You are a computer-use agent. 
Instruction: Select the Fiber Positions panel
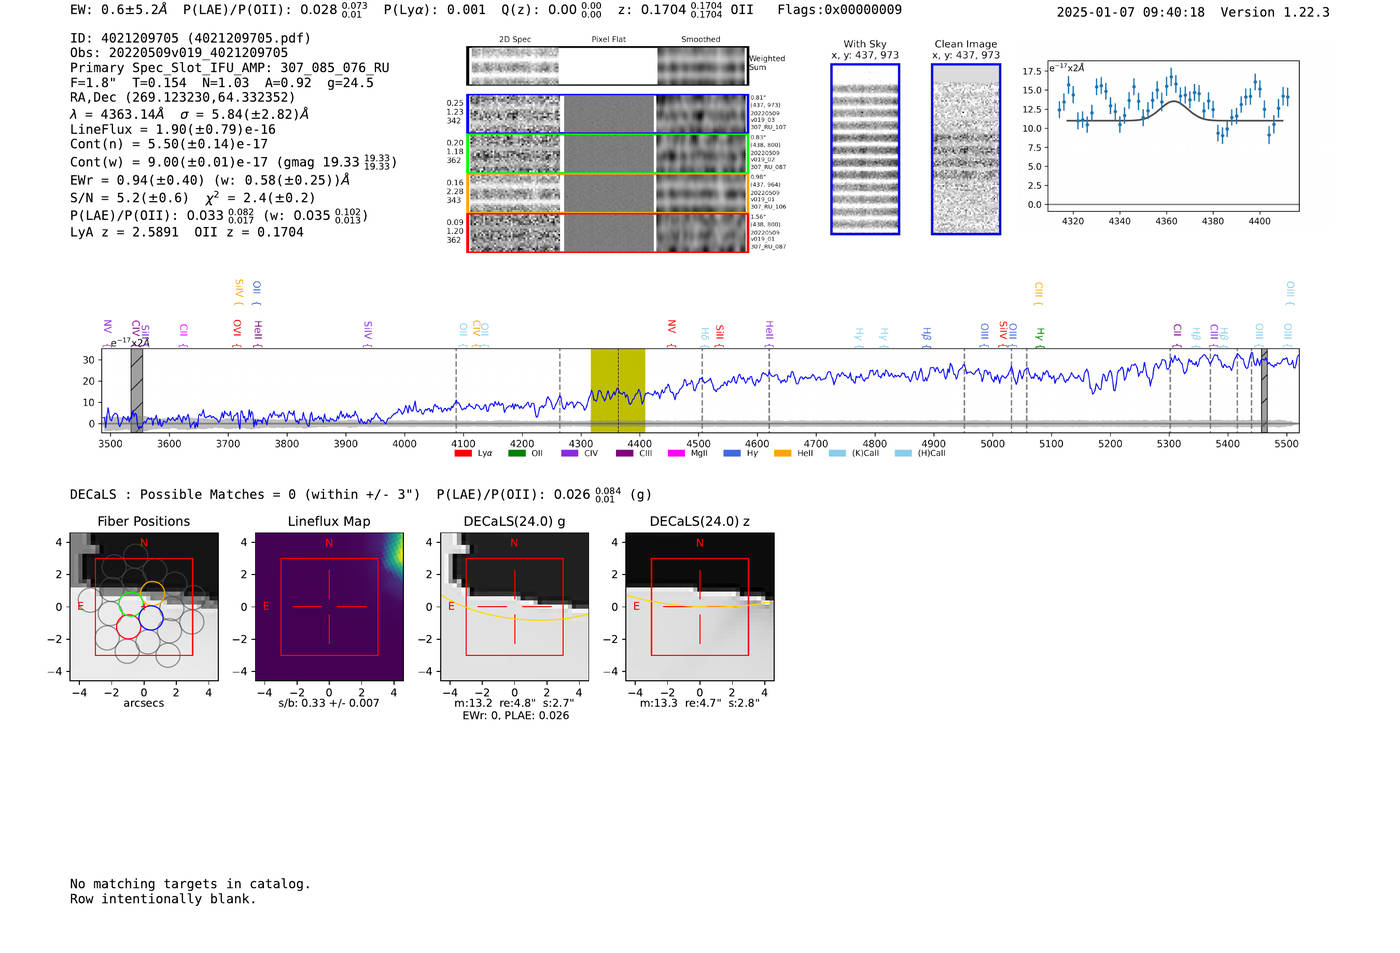(144, 607)
